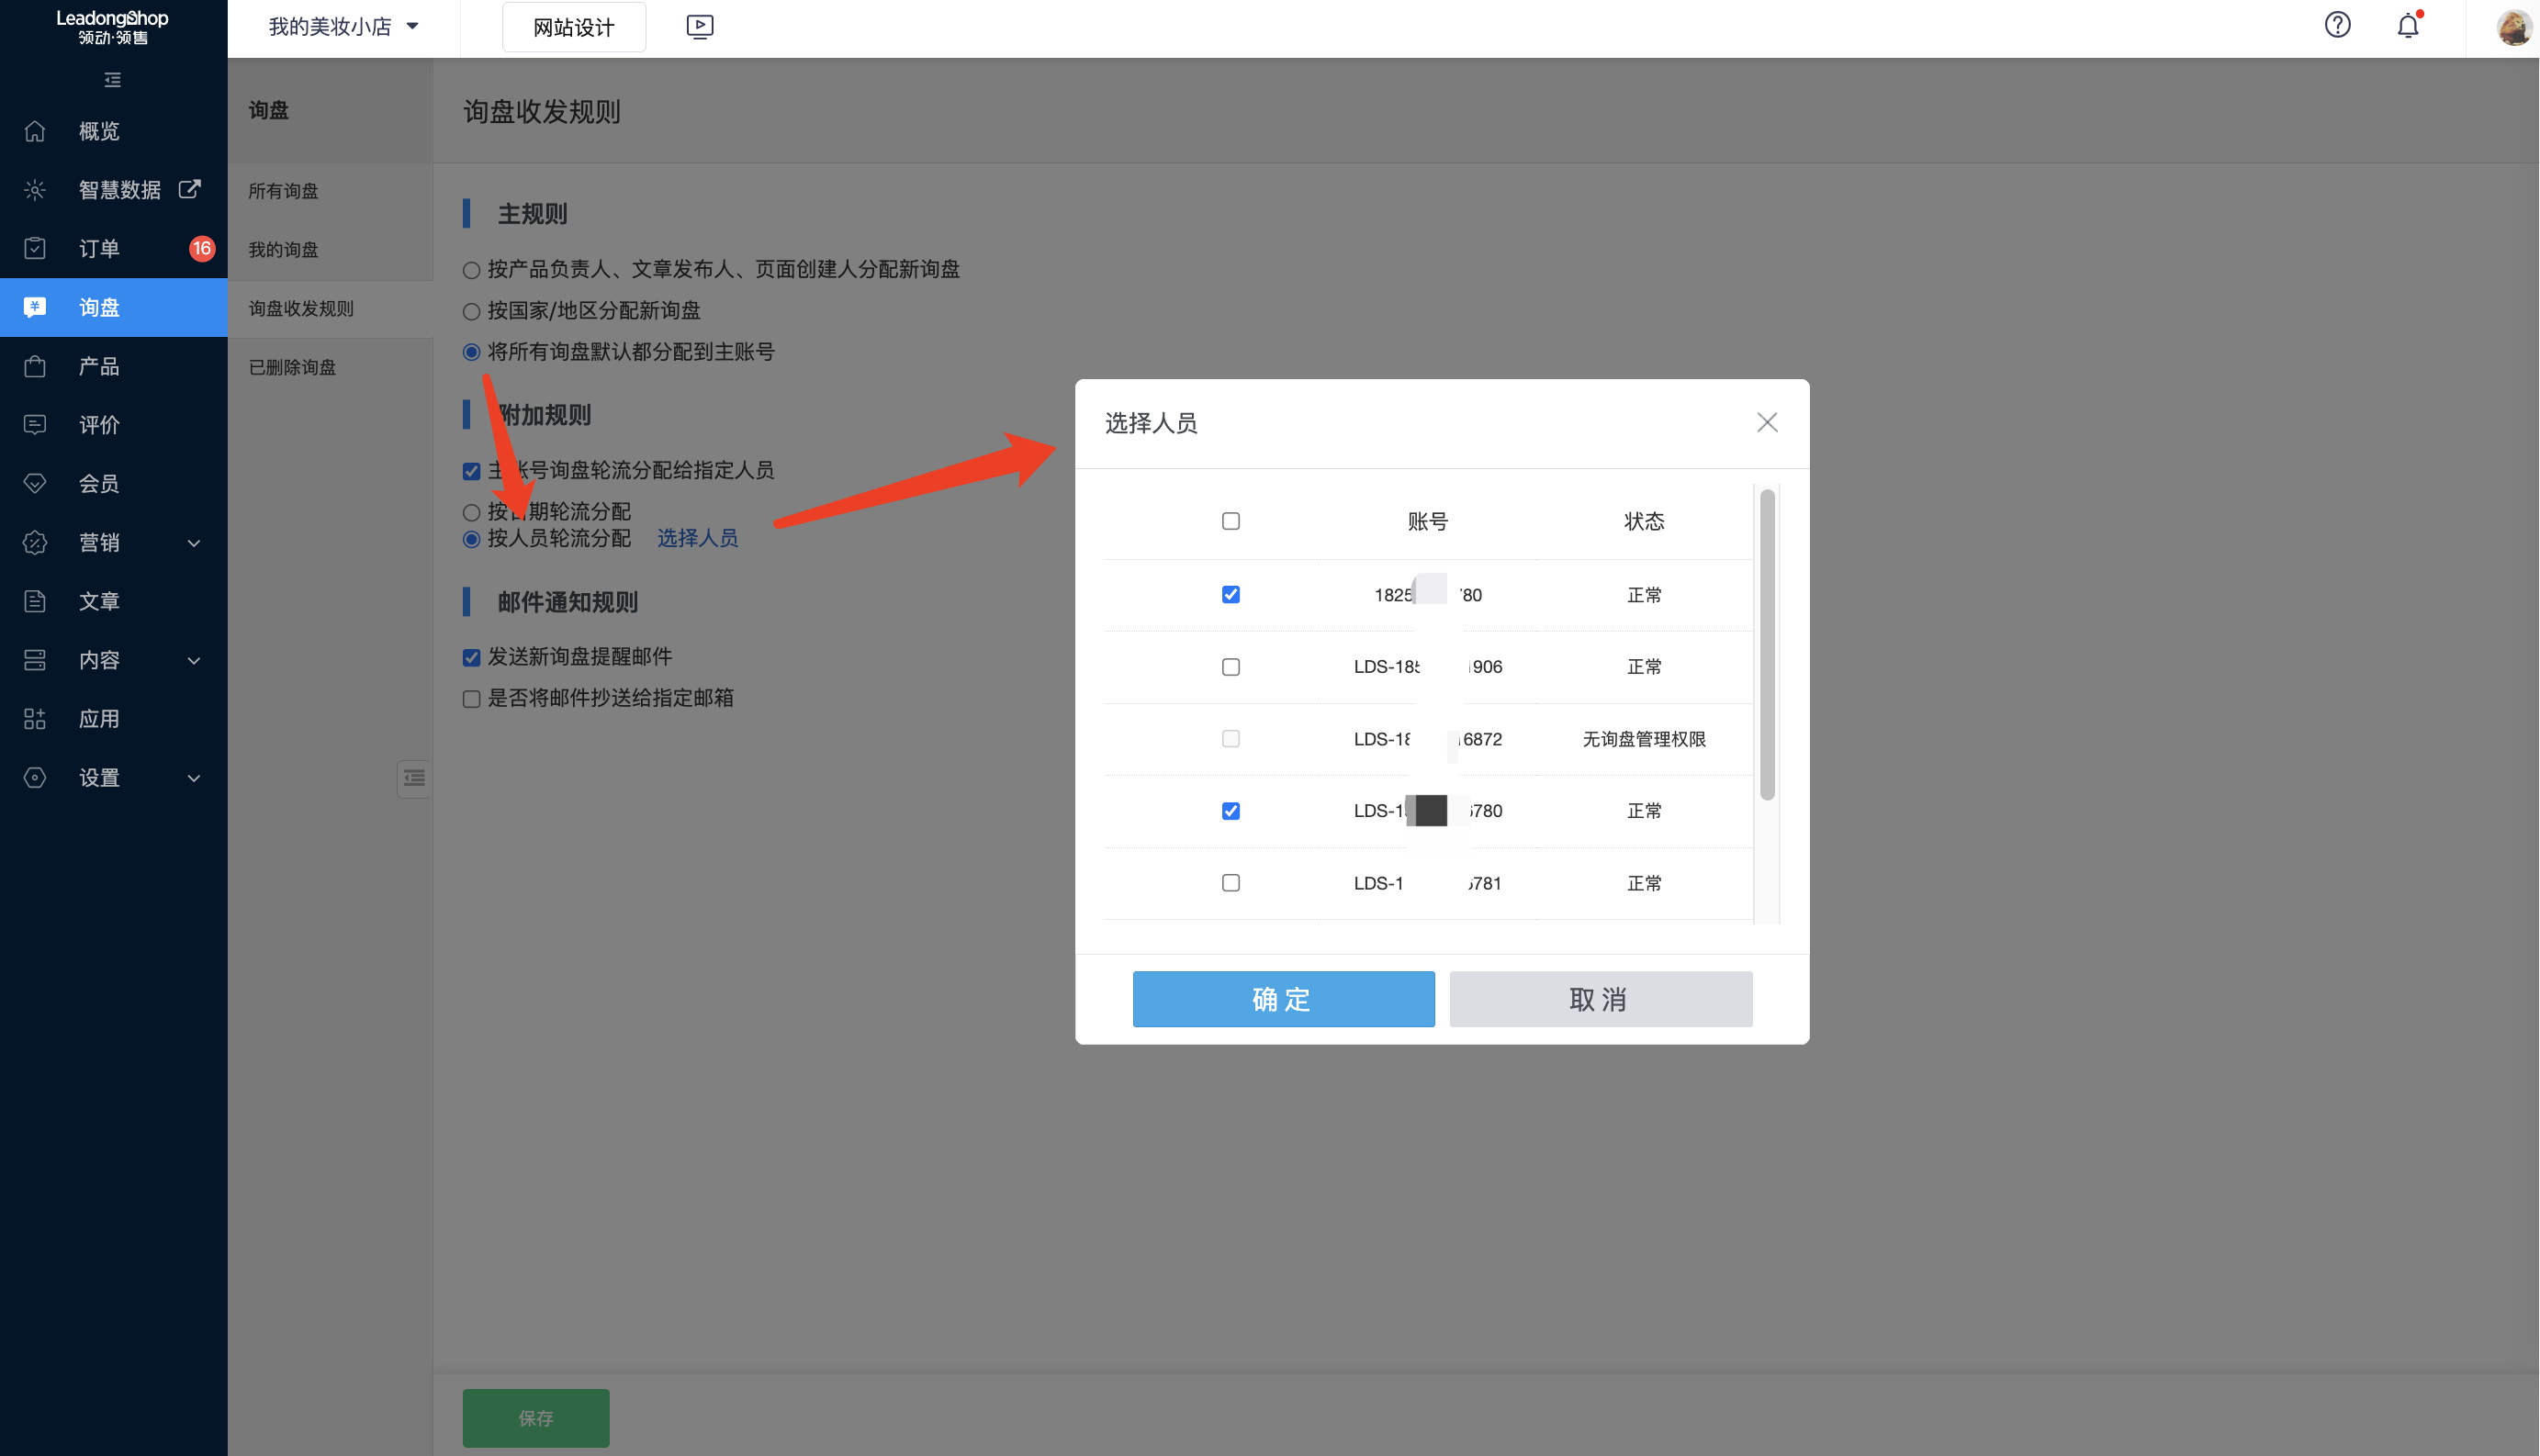This screenshot has width=2540, height=1456.
Task: Click the 确定 confirm button
Action: (x=1283, y=998)
